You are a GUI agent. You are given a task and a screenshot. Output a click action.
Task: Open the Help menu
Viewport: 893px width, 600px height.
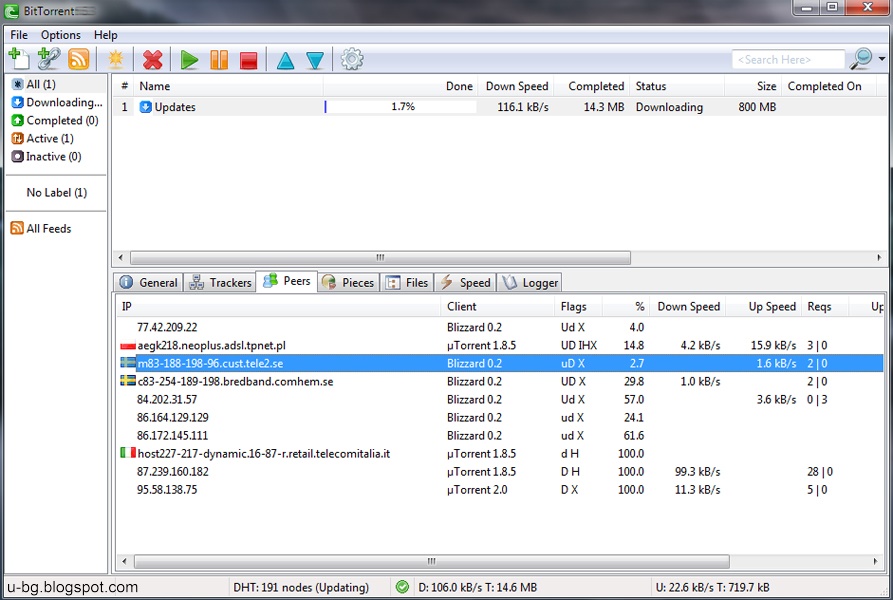click(105, 35)
